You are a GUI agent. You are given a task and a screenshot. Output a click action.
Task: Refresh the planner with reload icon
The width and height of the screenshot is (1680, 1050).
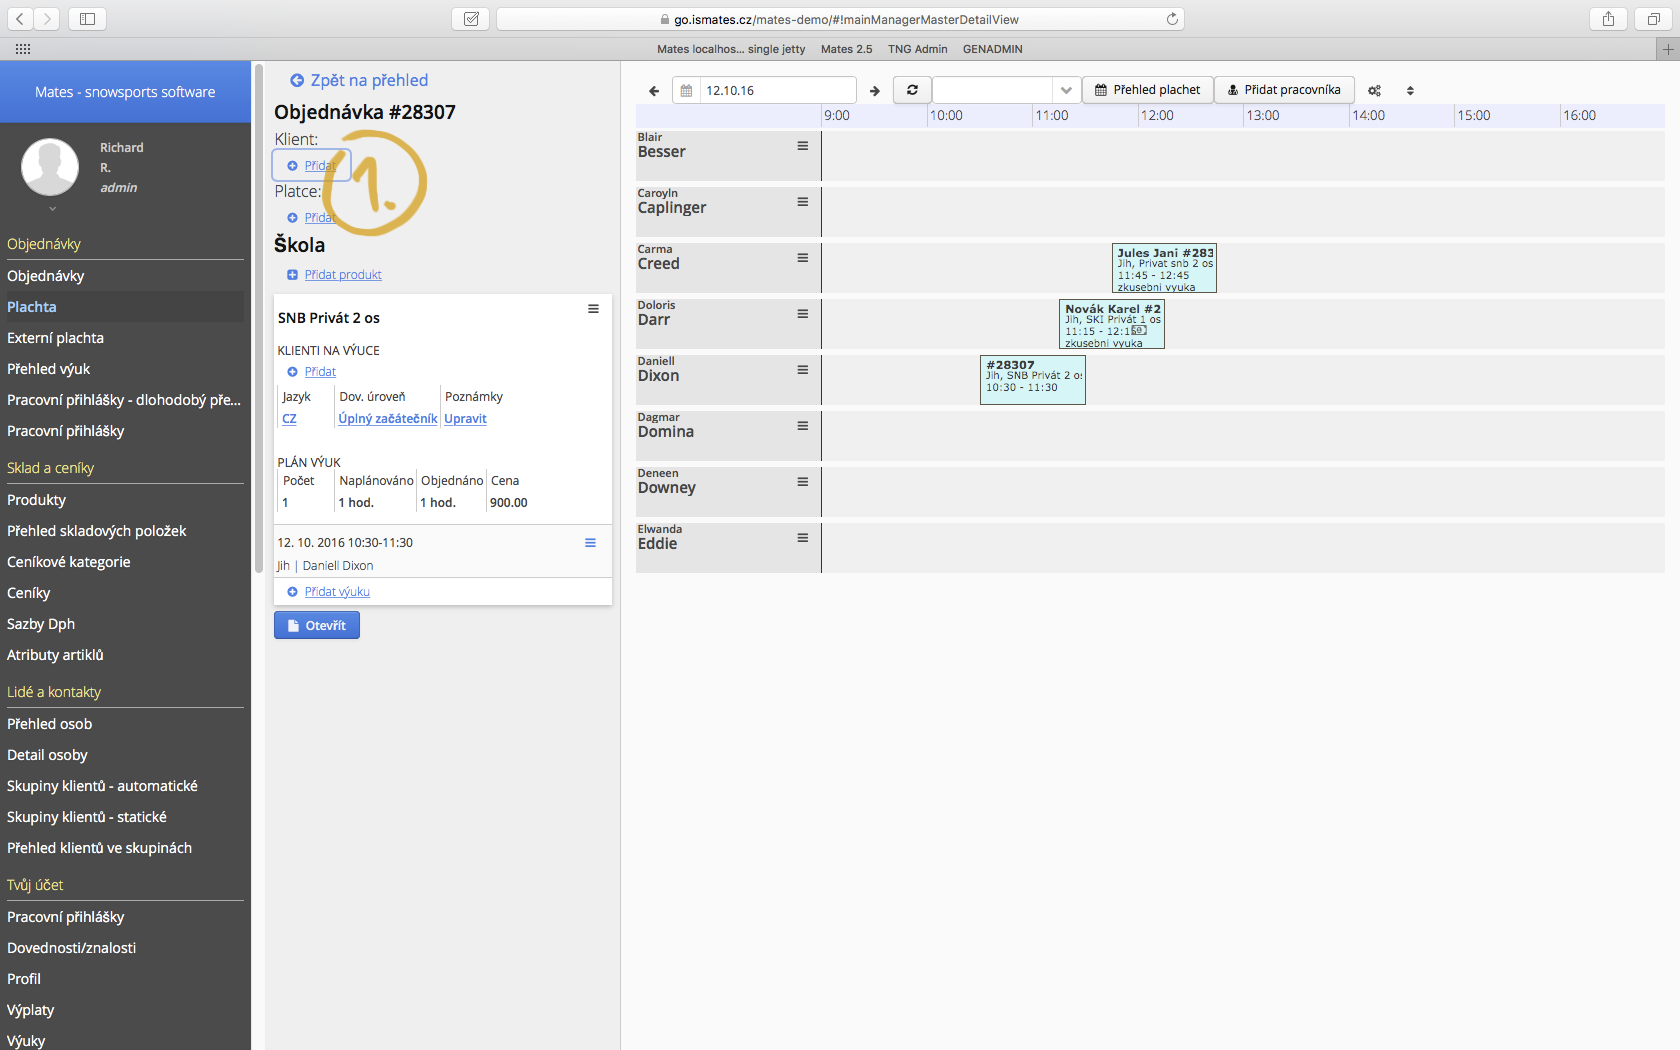(x=912, y=90)
